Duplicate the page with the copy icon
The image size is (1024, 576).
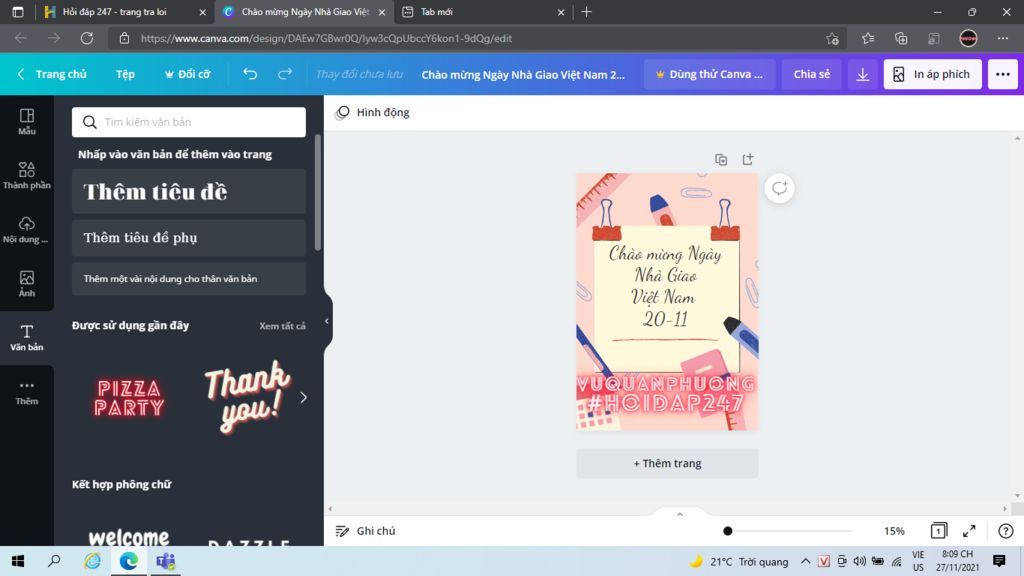point(721,159)
